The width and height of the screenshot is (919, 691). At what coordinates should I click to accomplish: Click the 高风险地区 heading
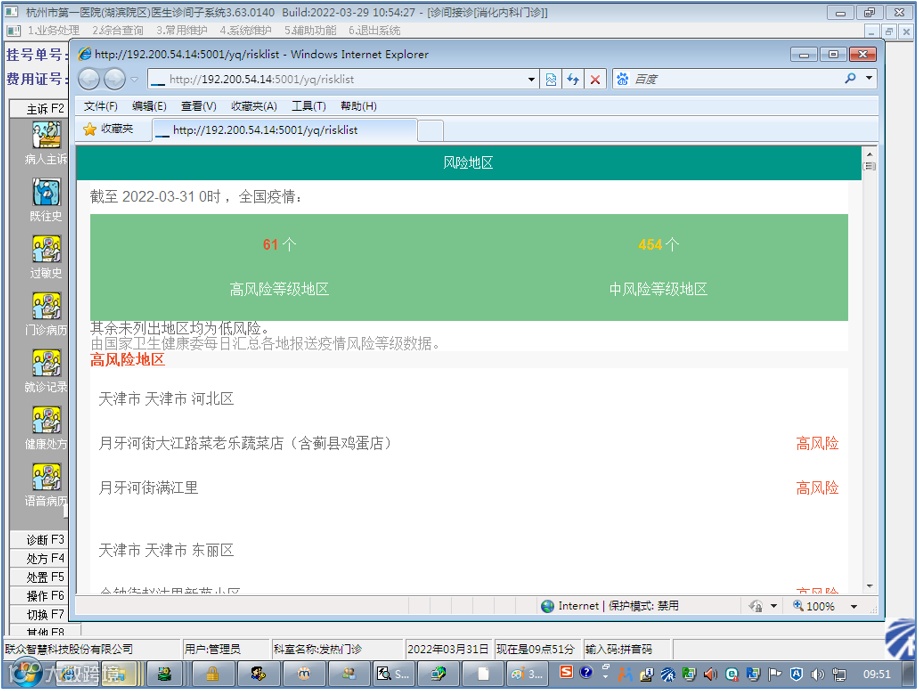point(128,360)
